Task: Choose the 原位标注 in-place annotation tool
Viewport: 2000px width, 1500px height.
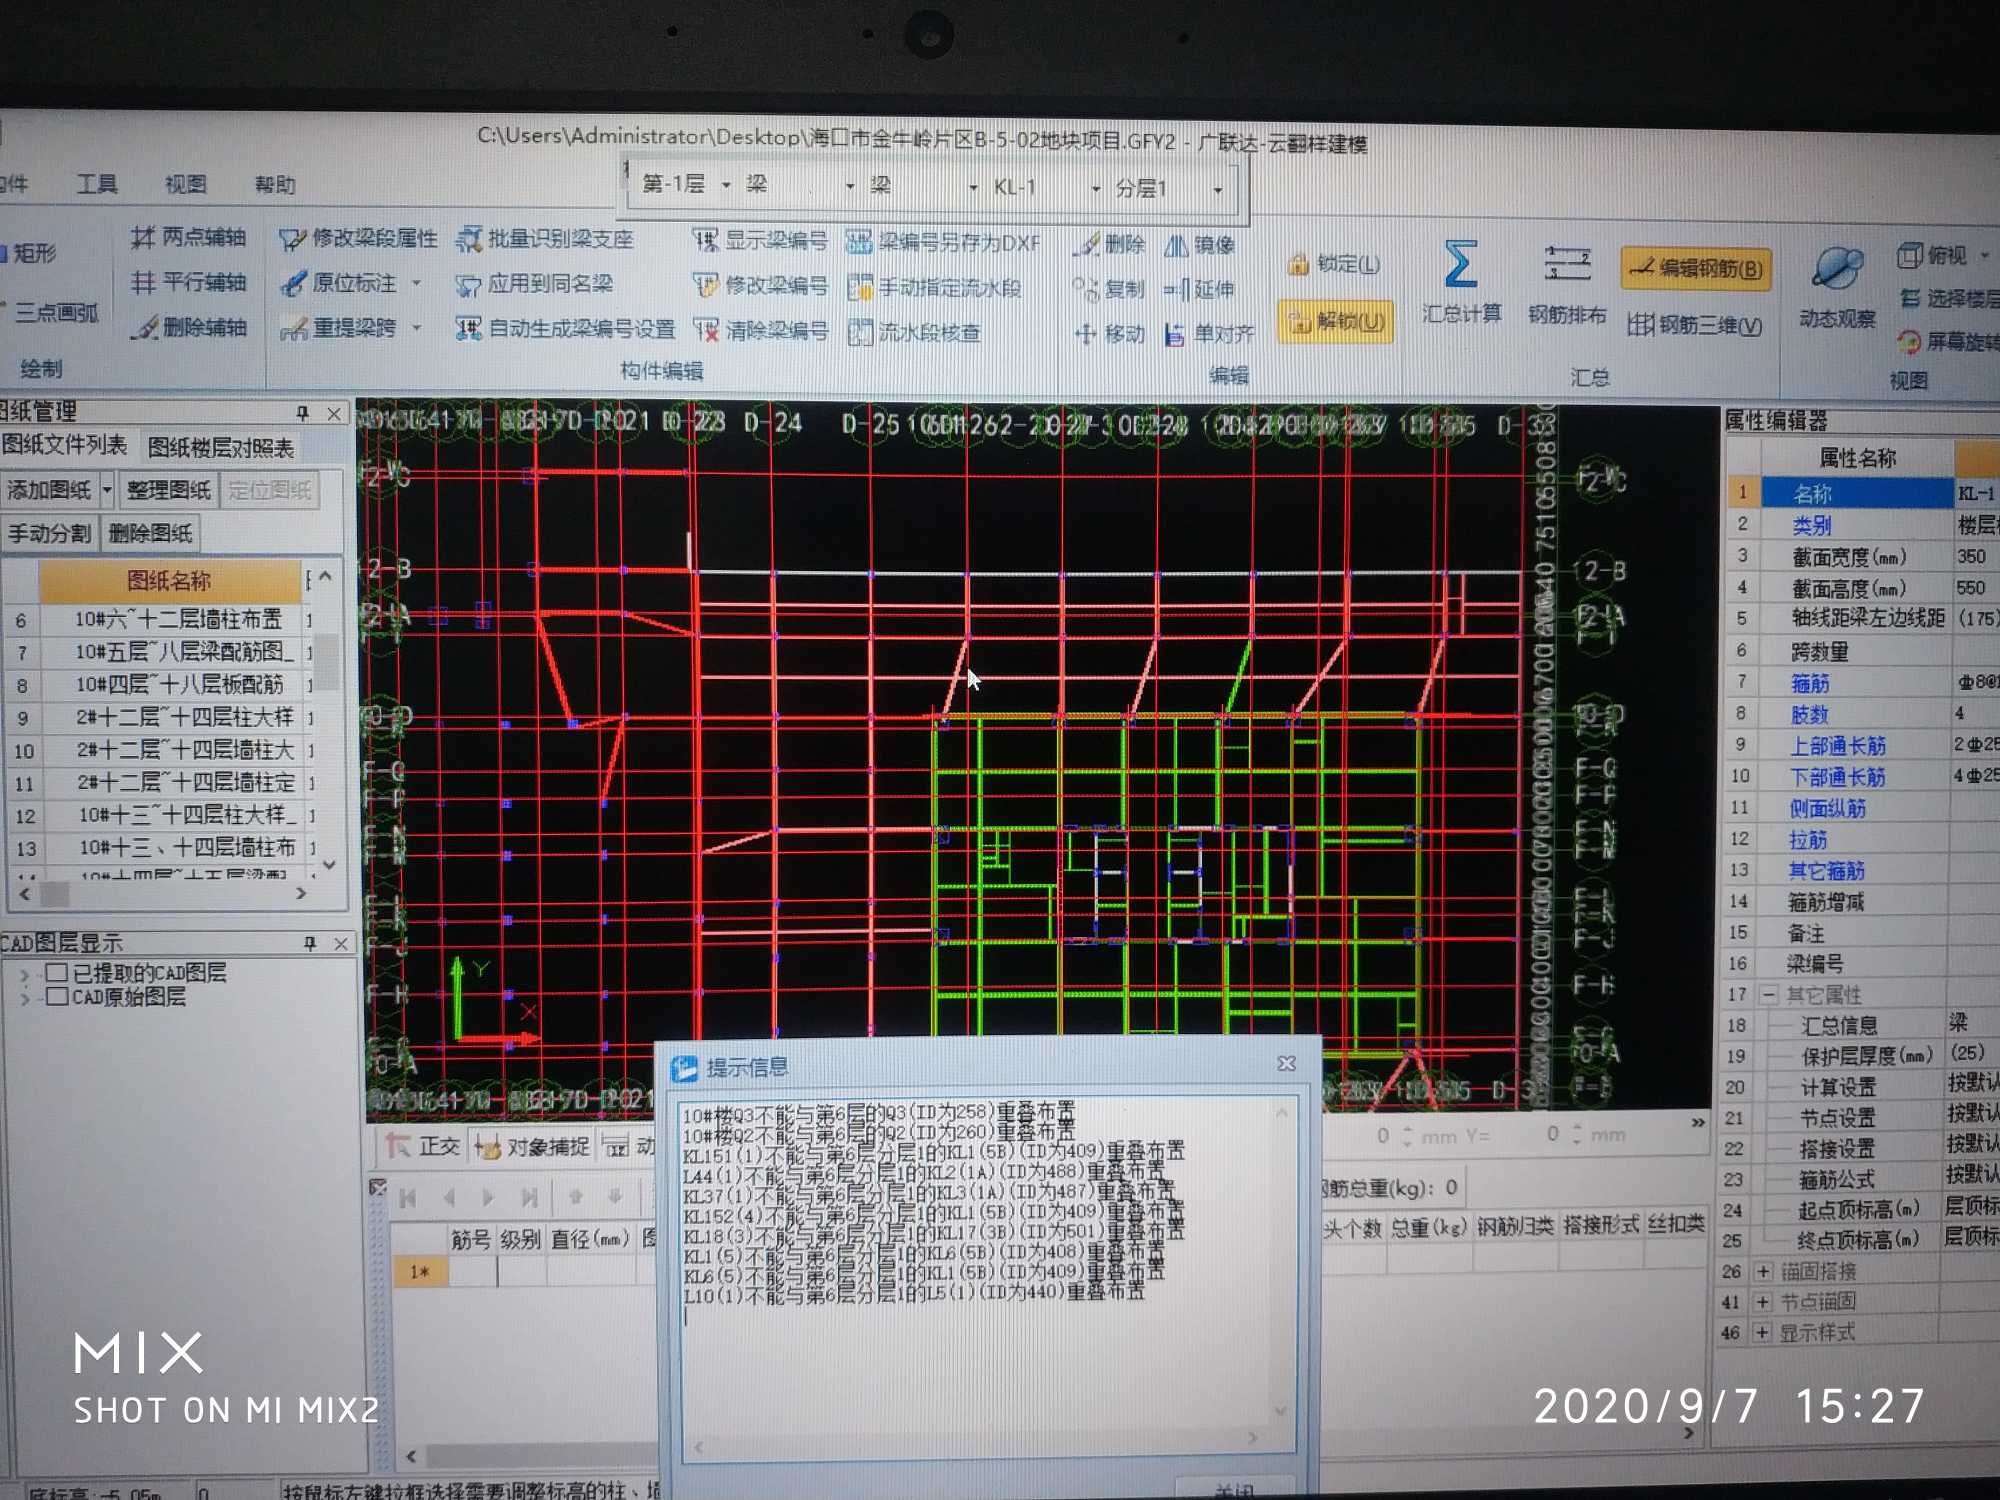Action: [338, 283]
